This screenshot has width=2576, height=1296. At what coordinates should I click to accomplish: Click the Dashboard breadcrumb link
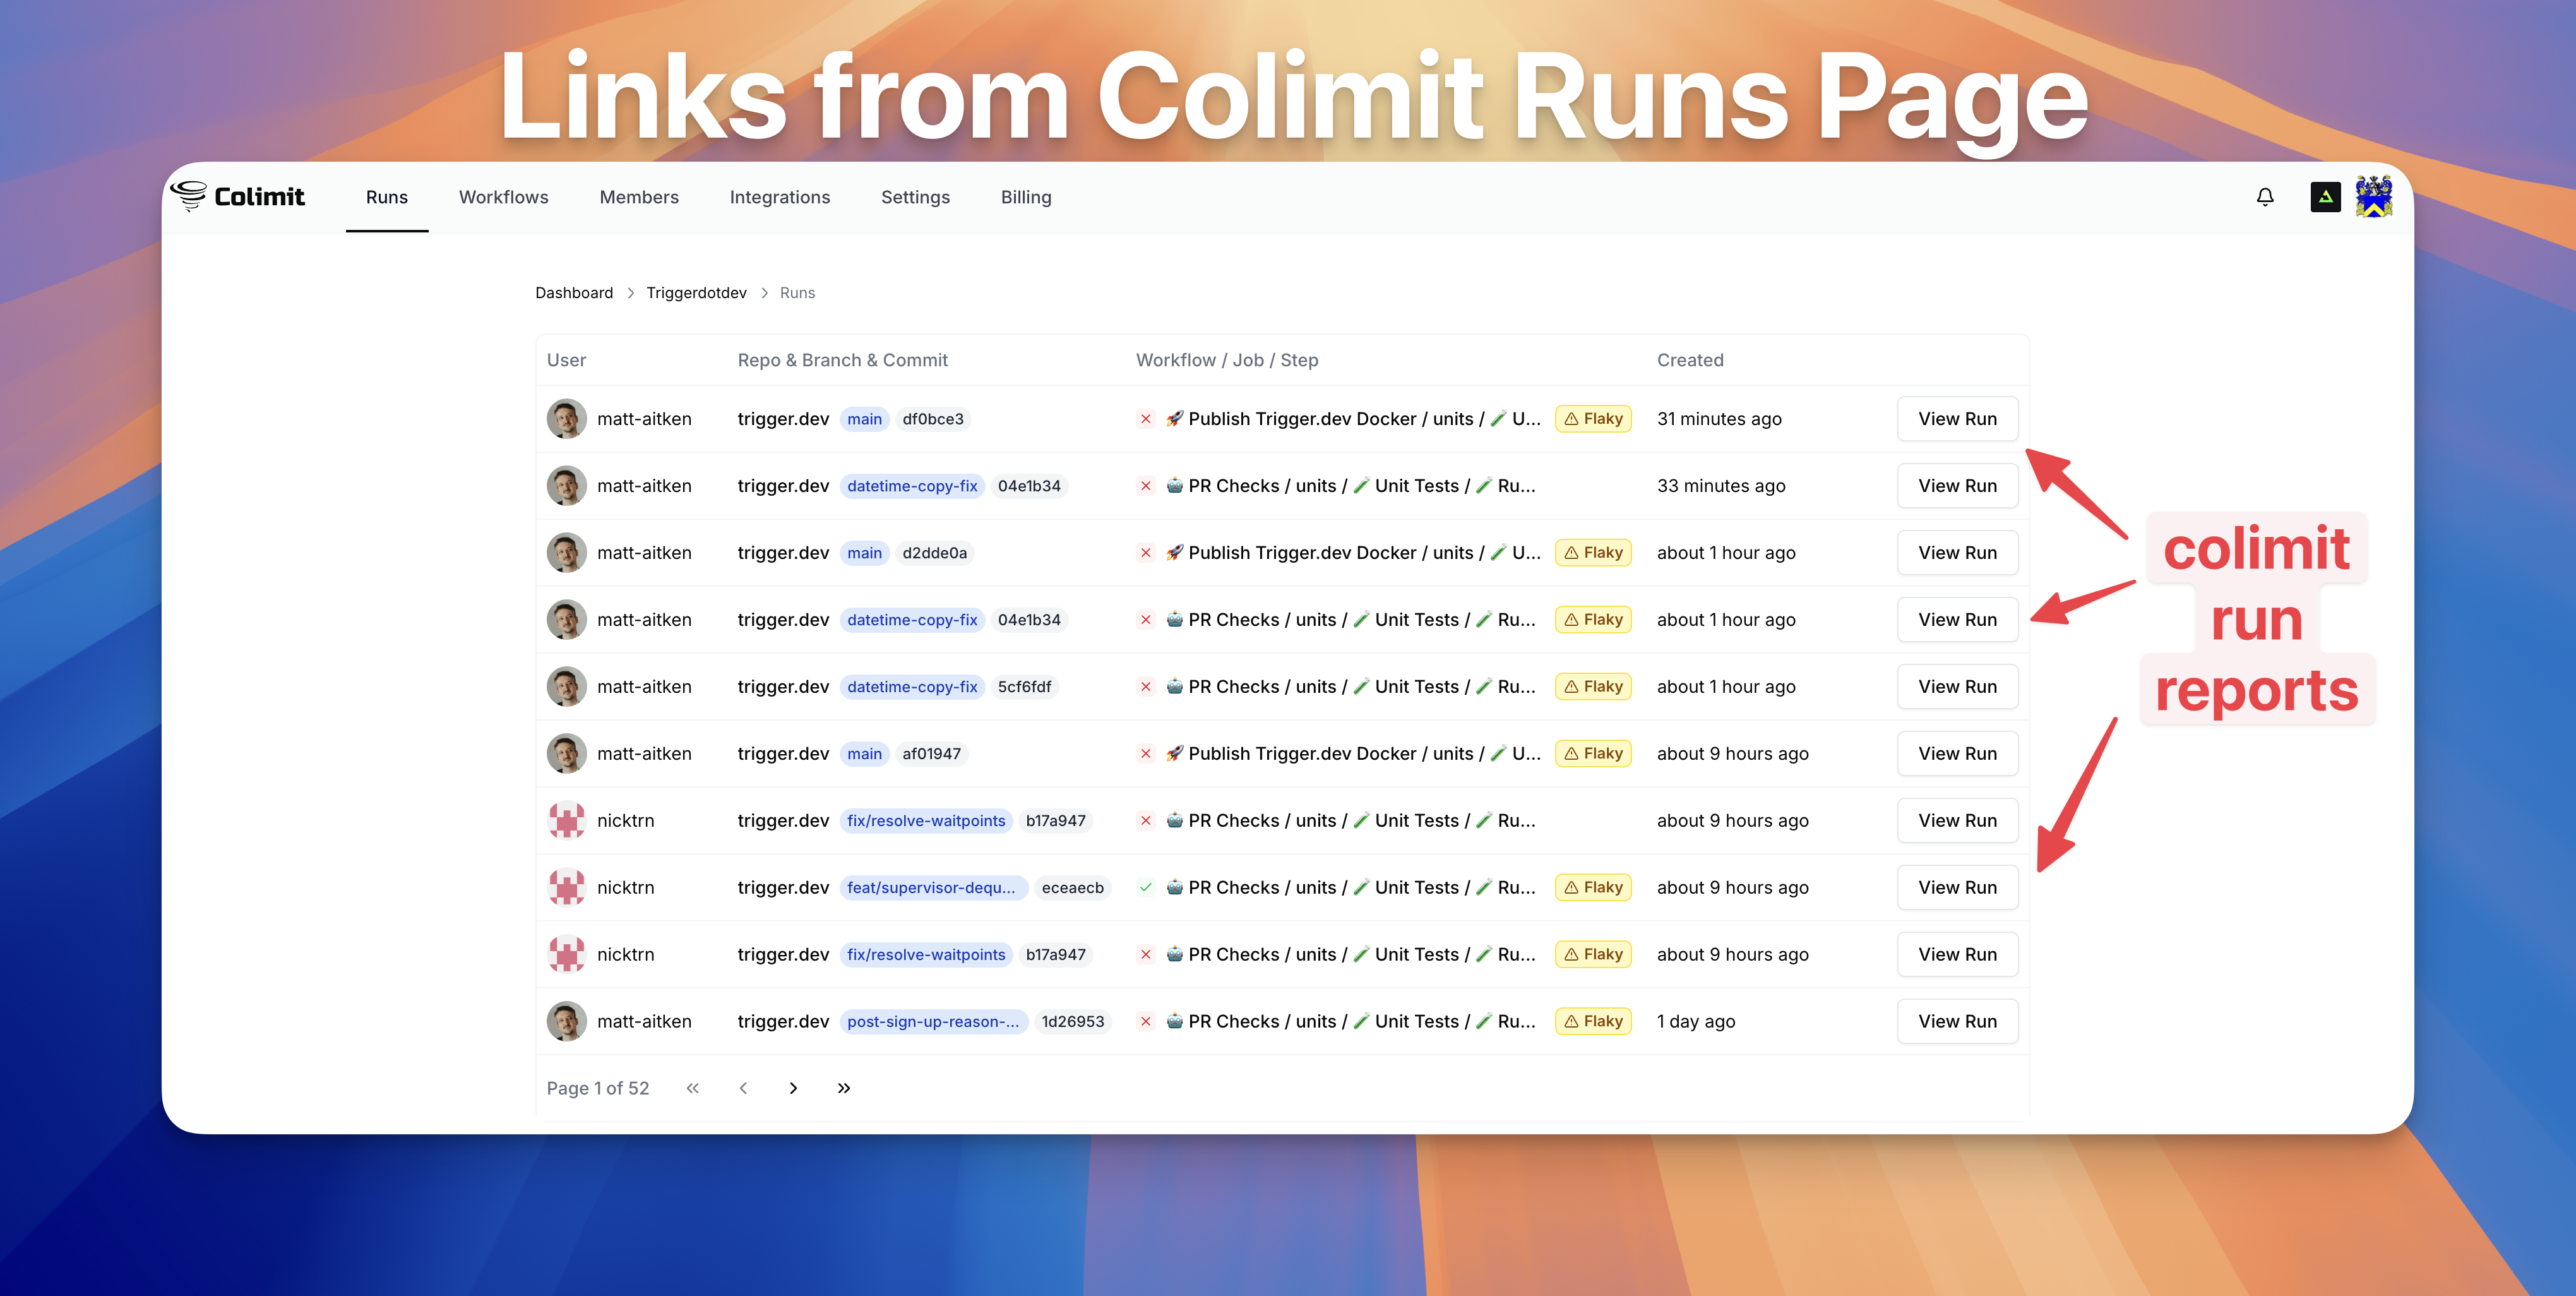[574, 293]
